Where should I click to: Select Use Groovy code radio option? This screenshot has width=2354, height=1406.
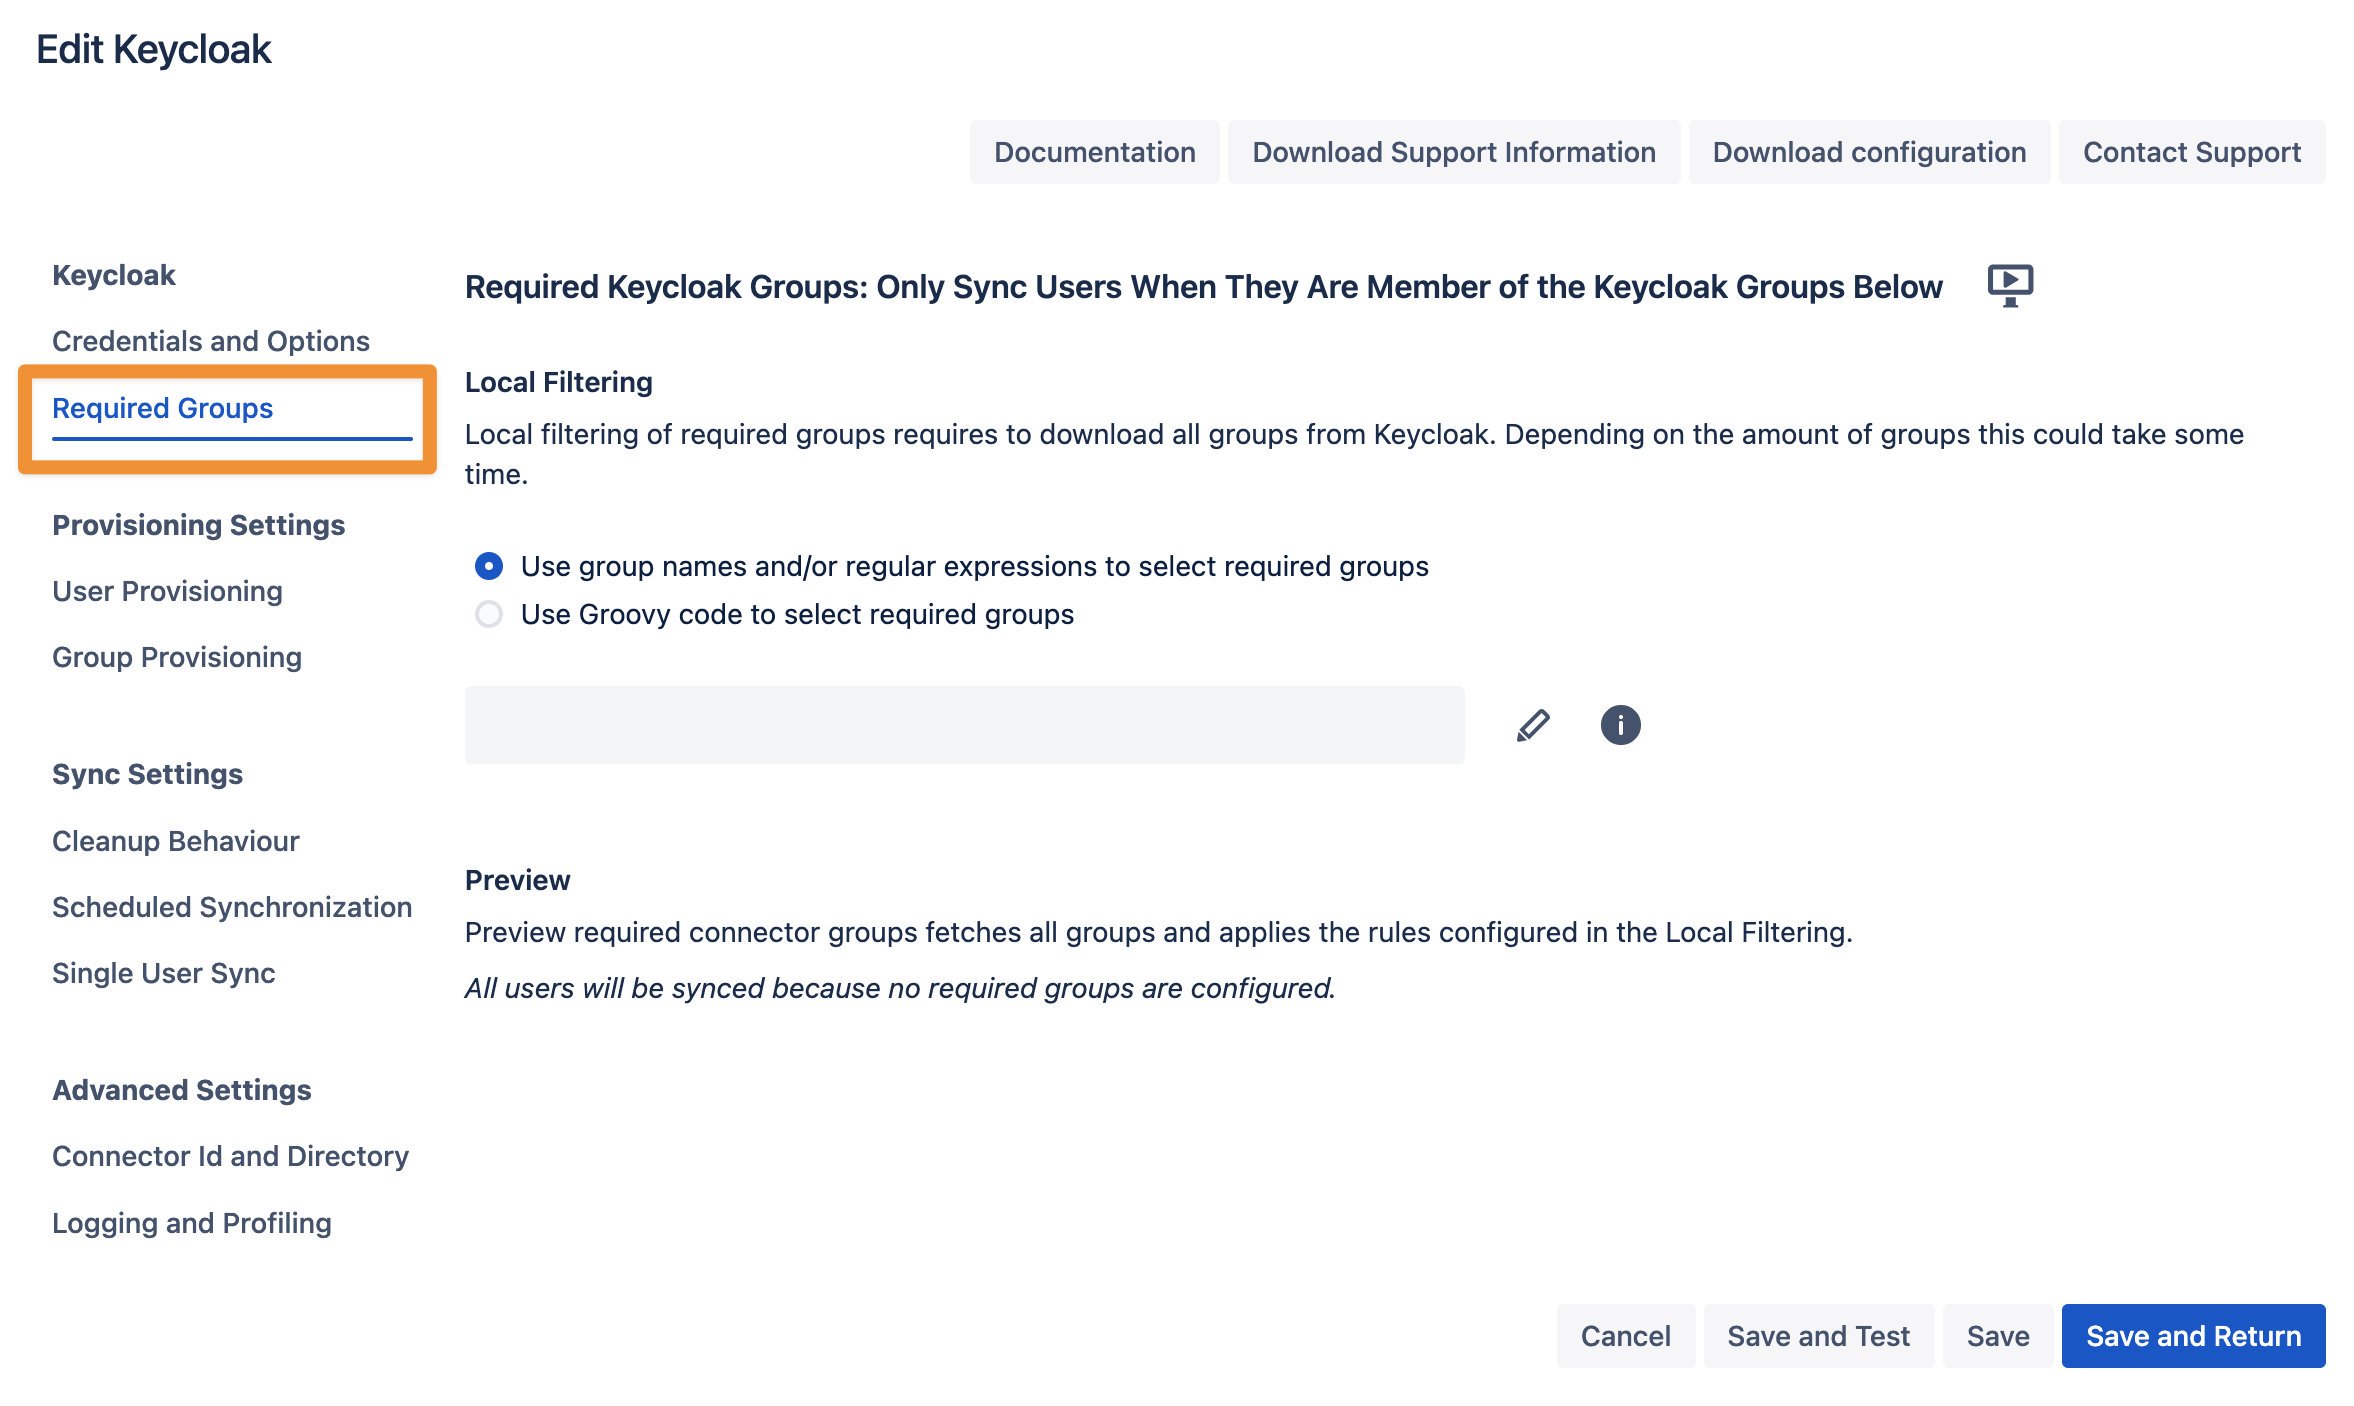489,614
